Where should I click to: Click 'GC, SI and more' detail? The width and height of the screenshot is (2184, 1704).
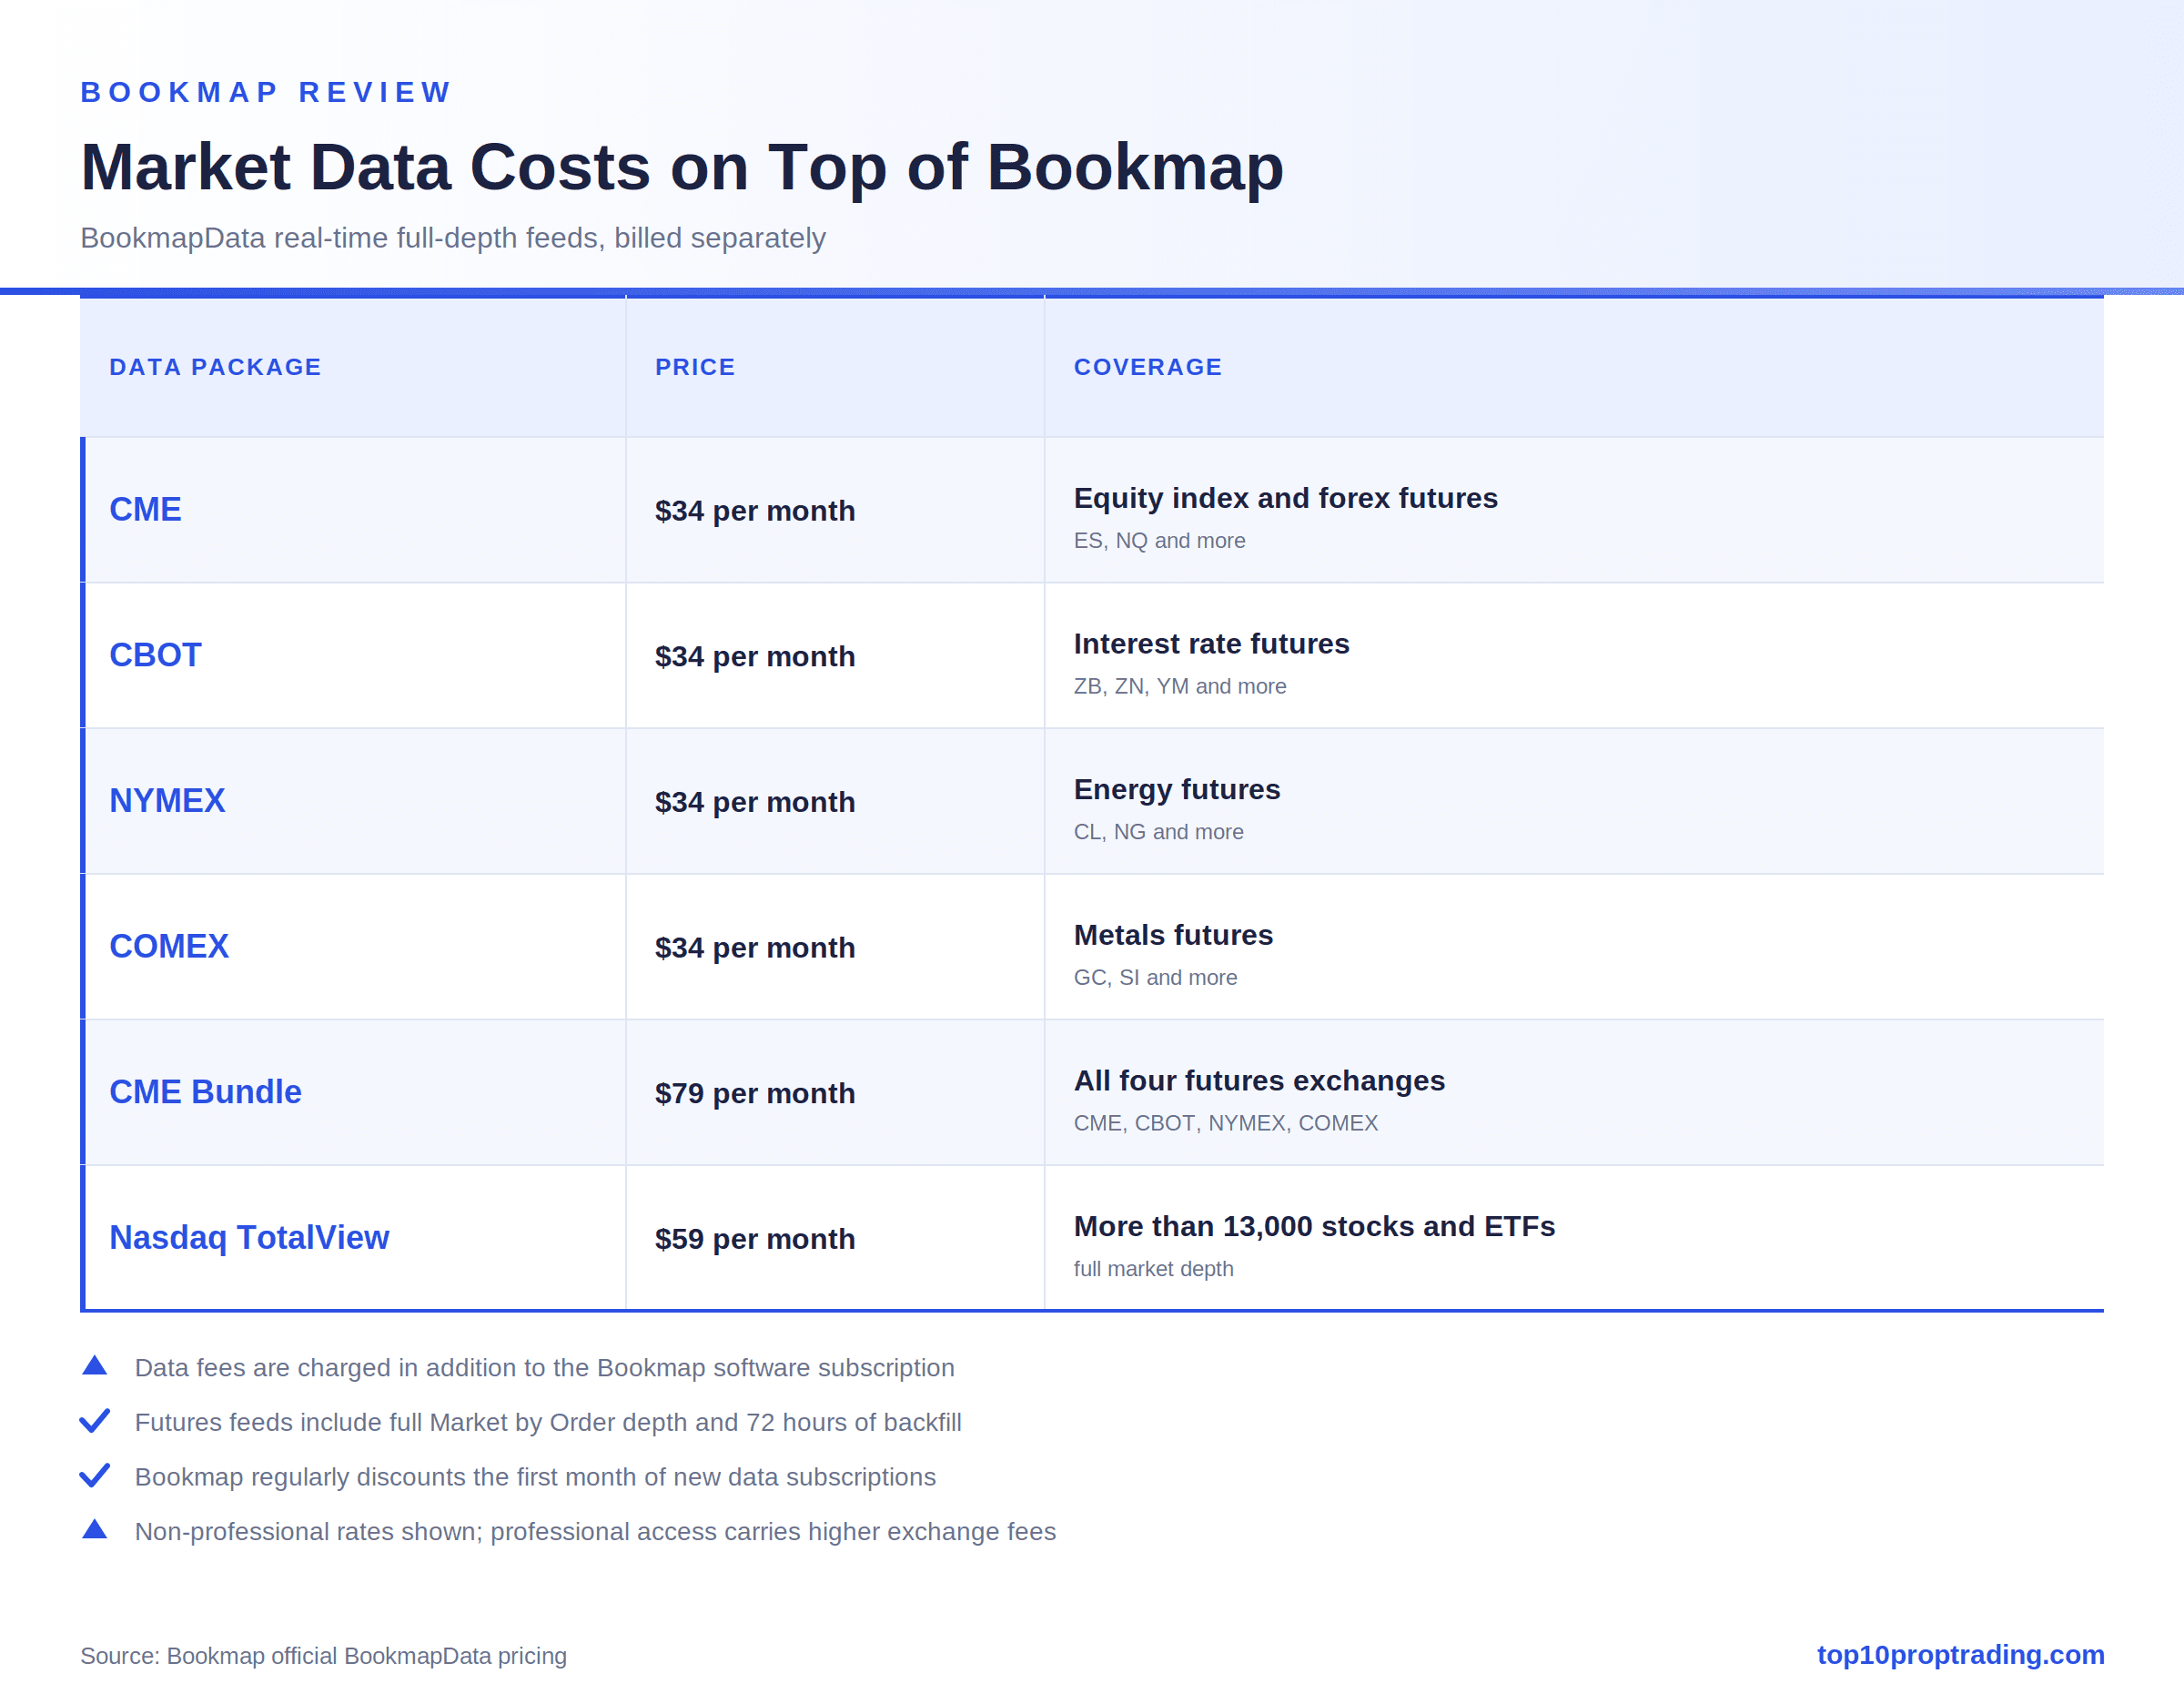(x=1156, y=978)
